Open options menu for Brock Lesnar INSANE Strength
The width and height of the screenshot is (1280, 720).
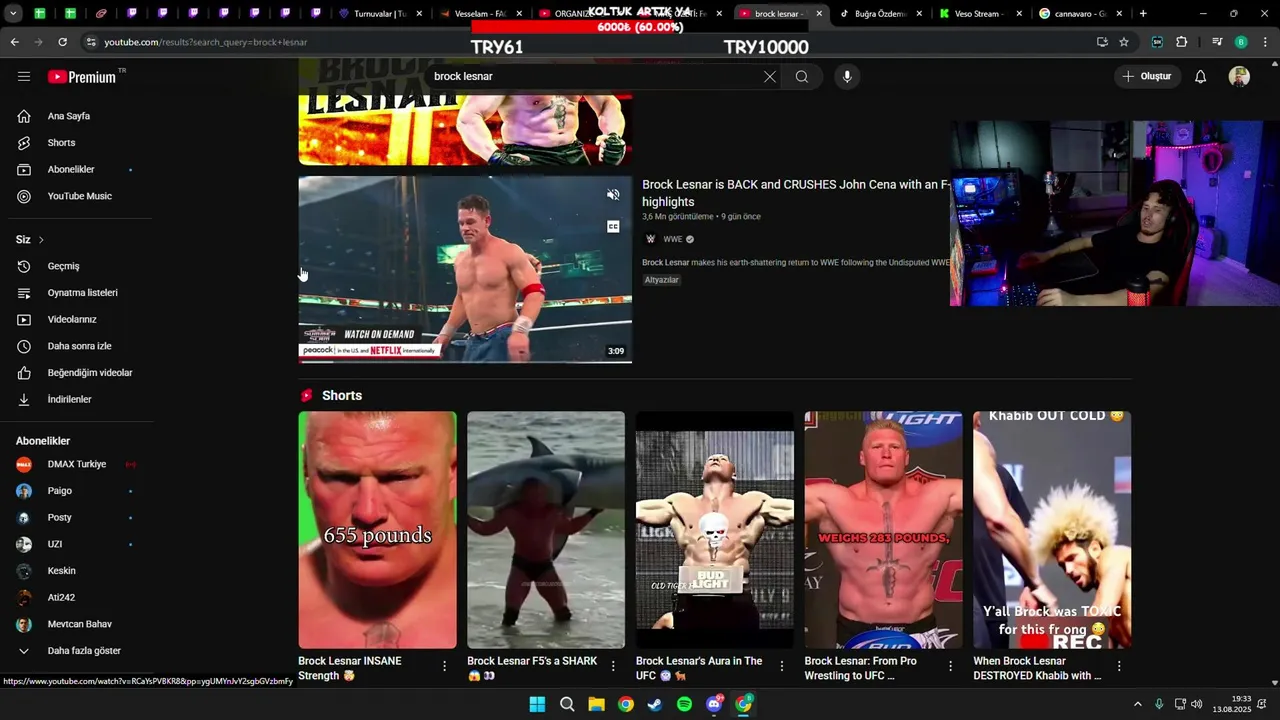pyautogui.click(x=445, y=666)
